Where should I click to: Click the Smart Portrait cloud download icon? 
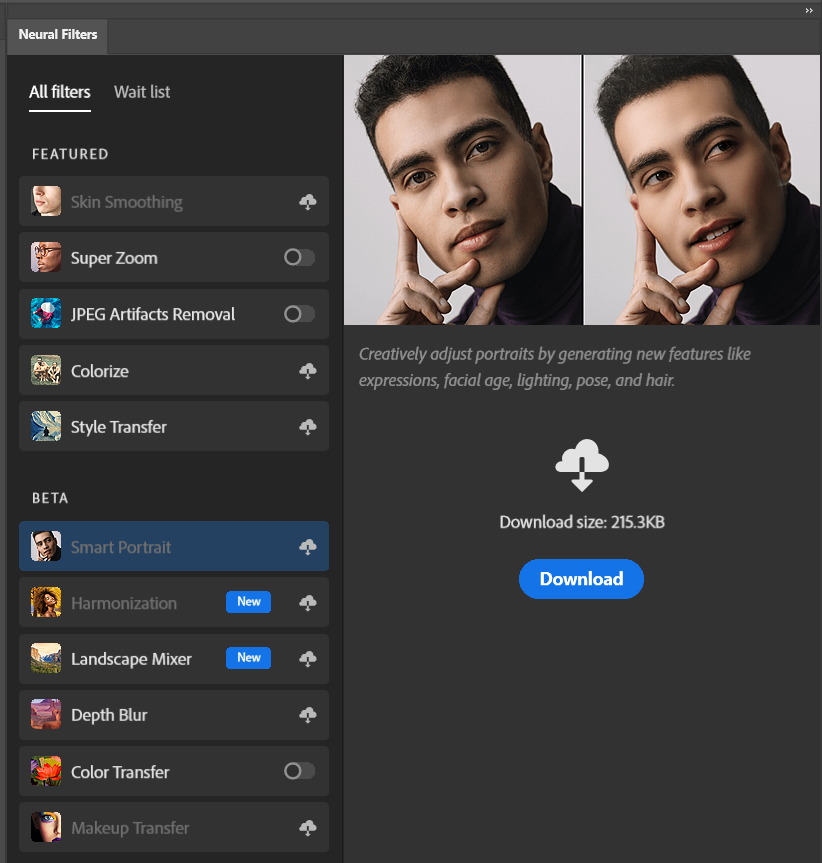point(308,547)
